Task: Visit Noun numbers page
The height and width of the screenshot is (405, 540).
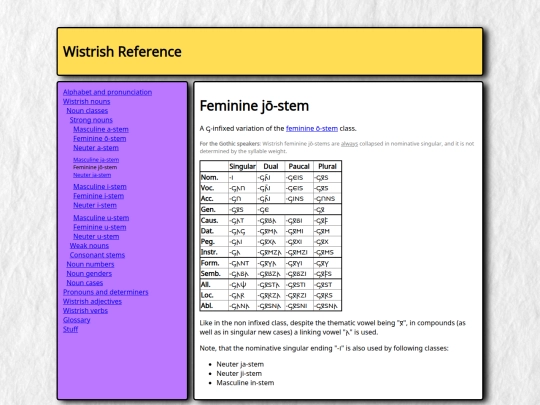Action: (x=90, y=264)
